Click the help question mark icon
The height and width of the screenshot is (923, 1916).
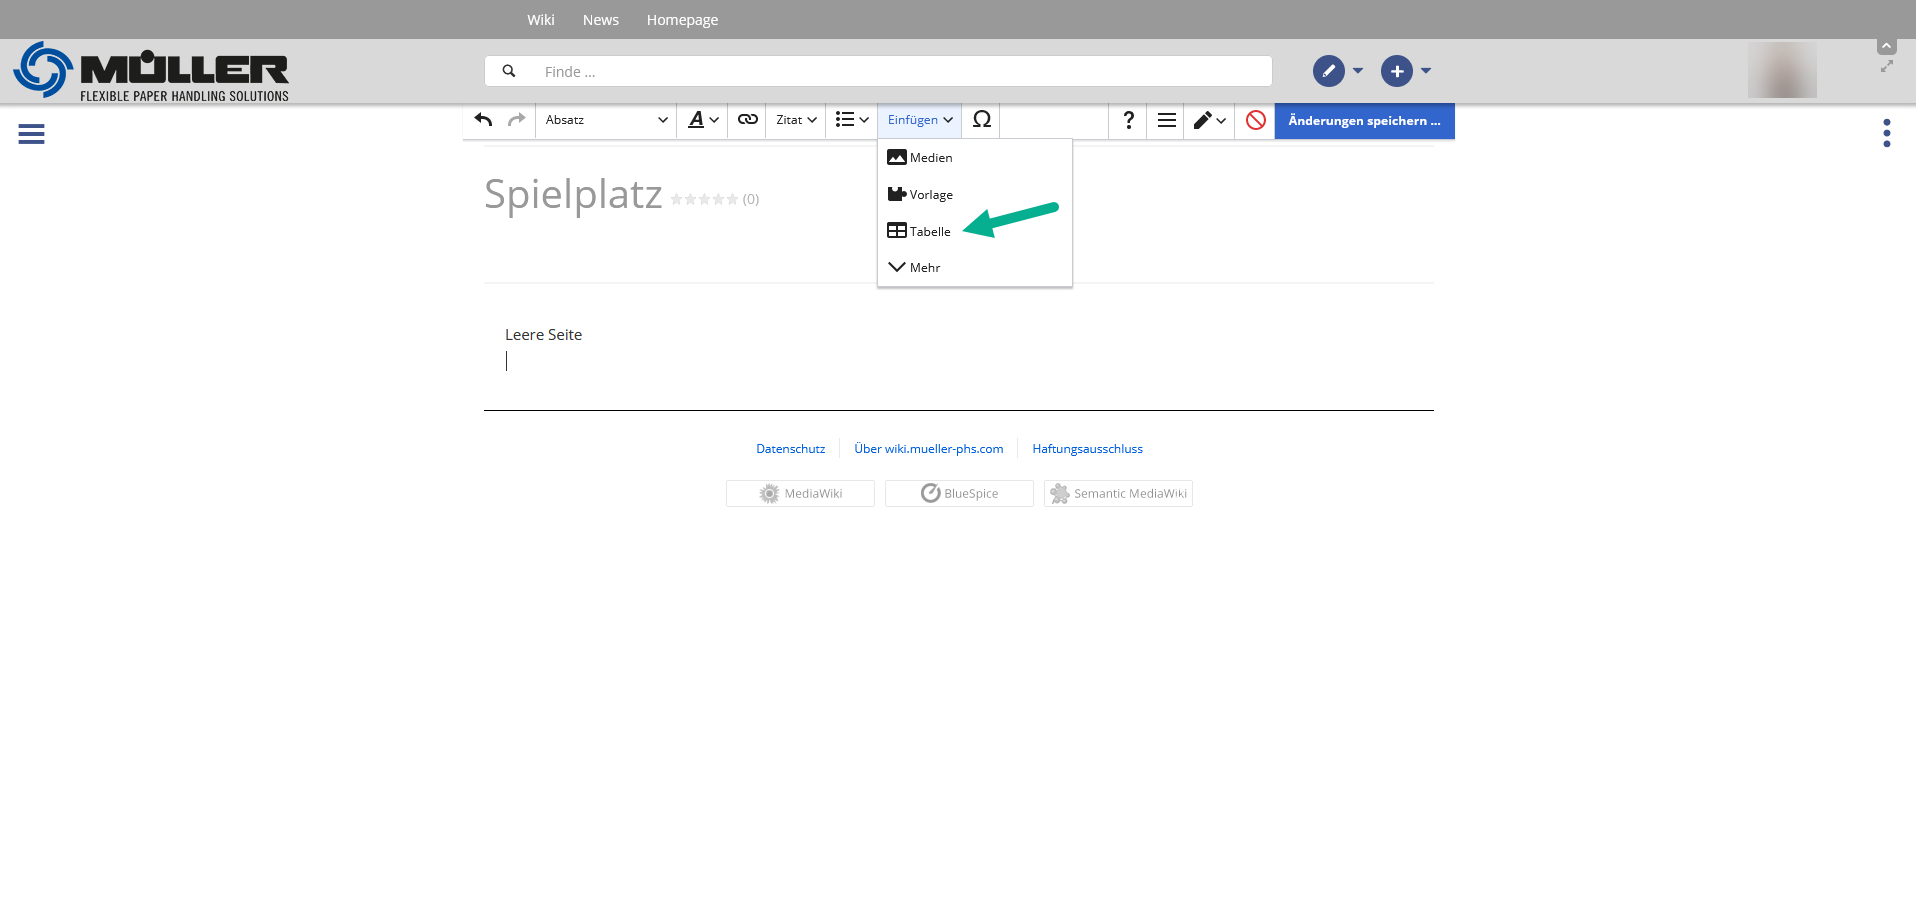coord(1128,120)
